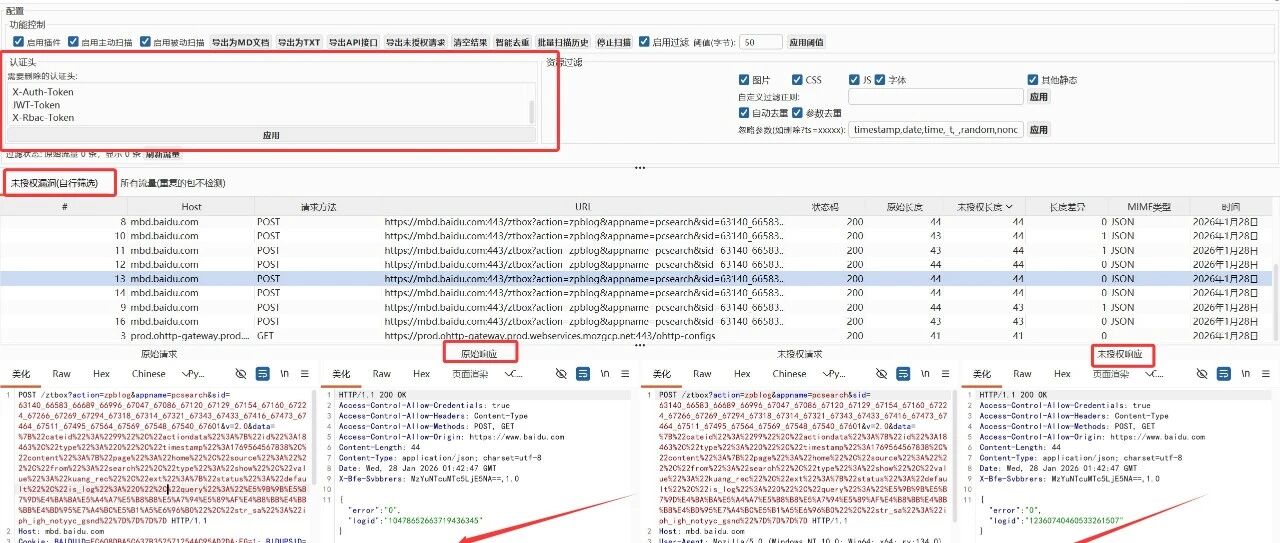Toggle the 启用被动扫描 checkbox
This screenshot has width=1280, height=543.
(x=145, y=42)
